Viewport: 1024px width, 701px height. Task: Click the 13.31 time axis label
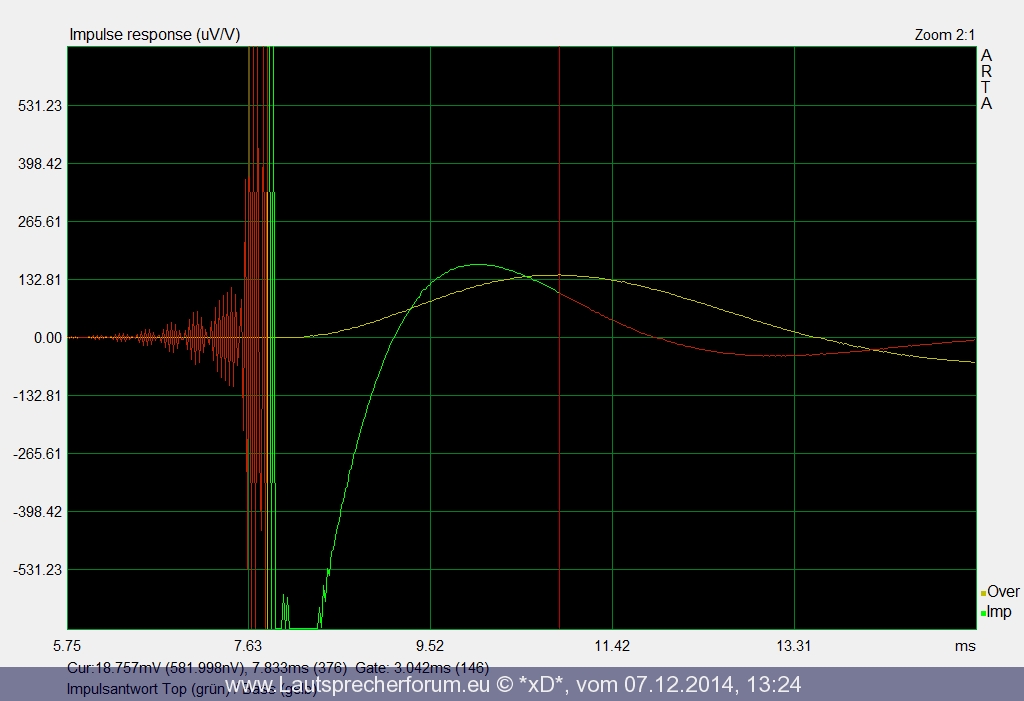point(794,646)
